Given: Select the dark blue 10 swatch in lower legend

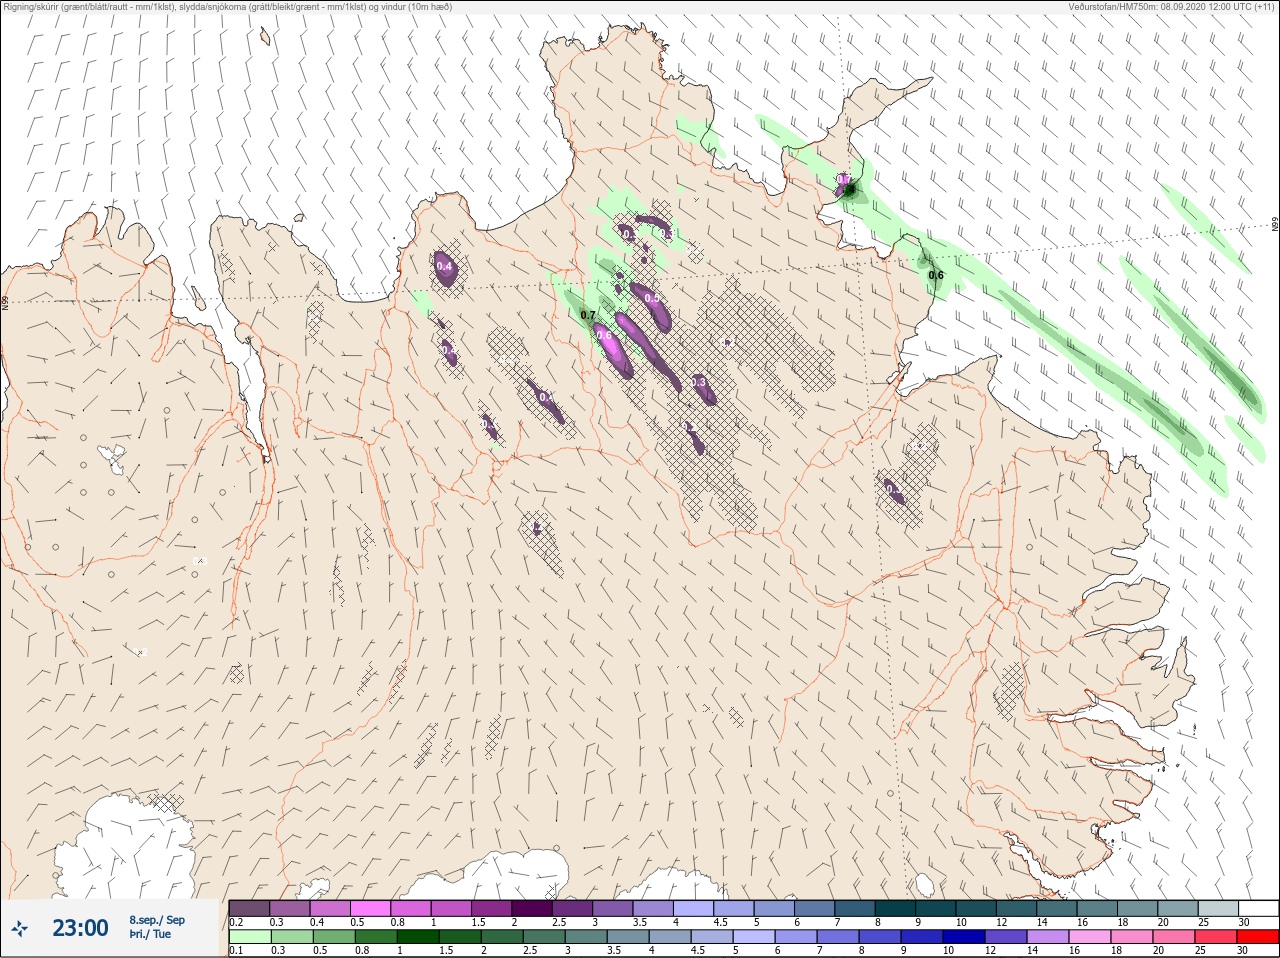Looking at the screenshot, I should (x=963, y=937).
